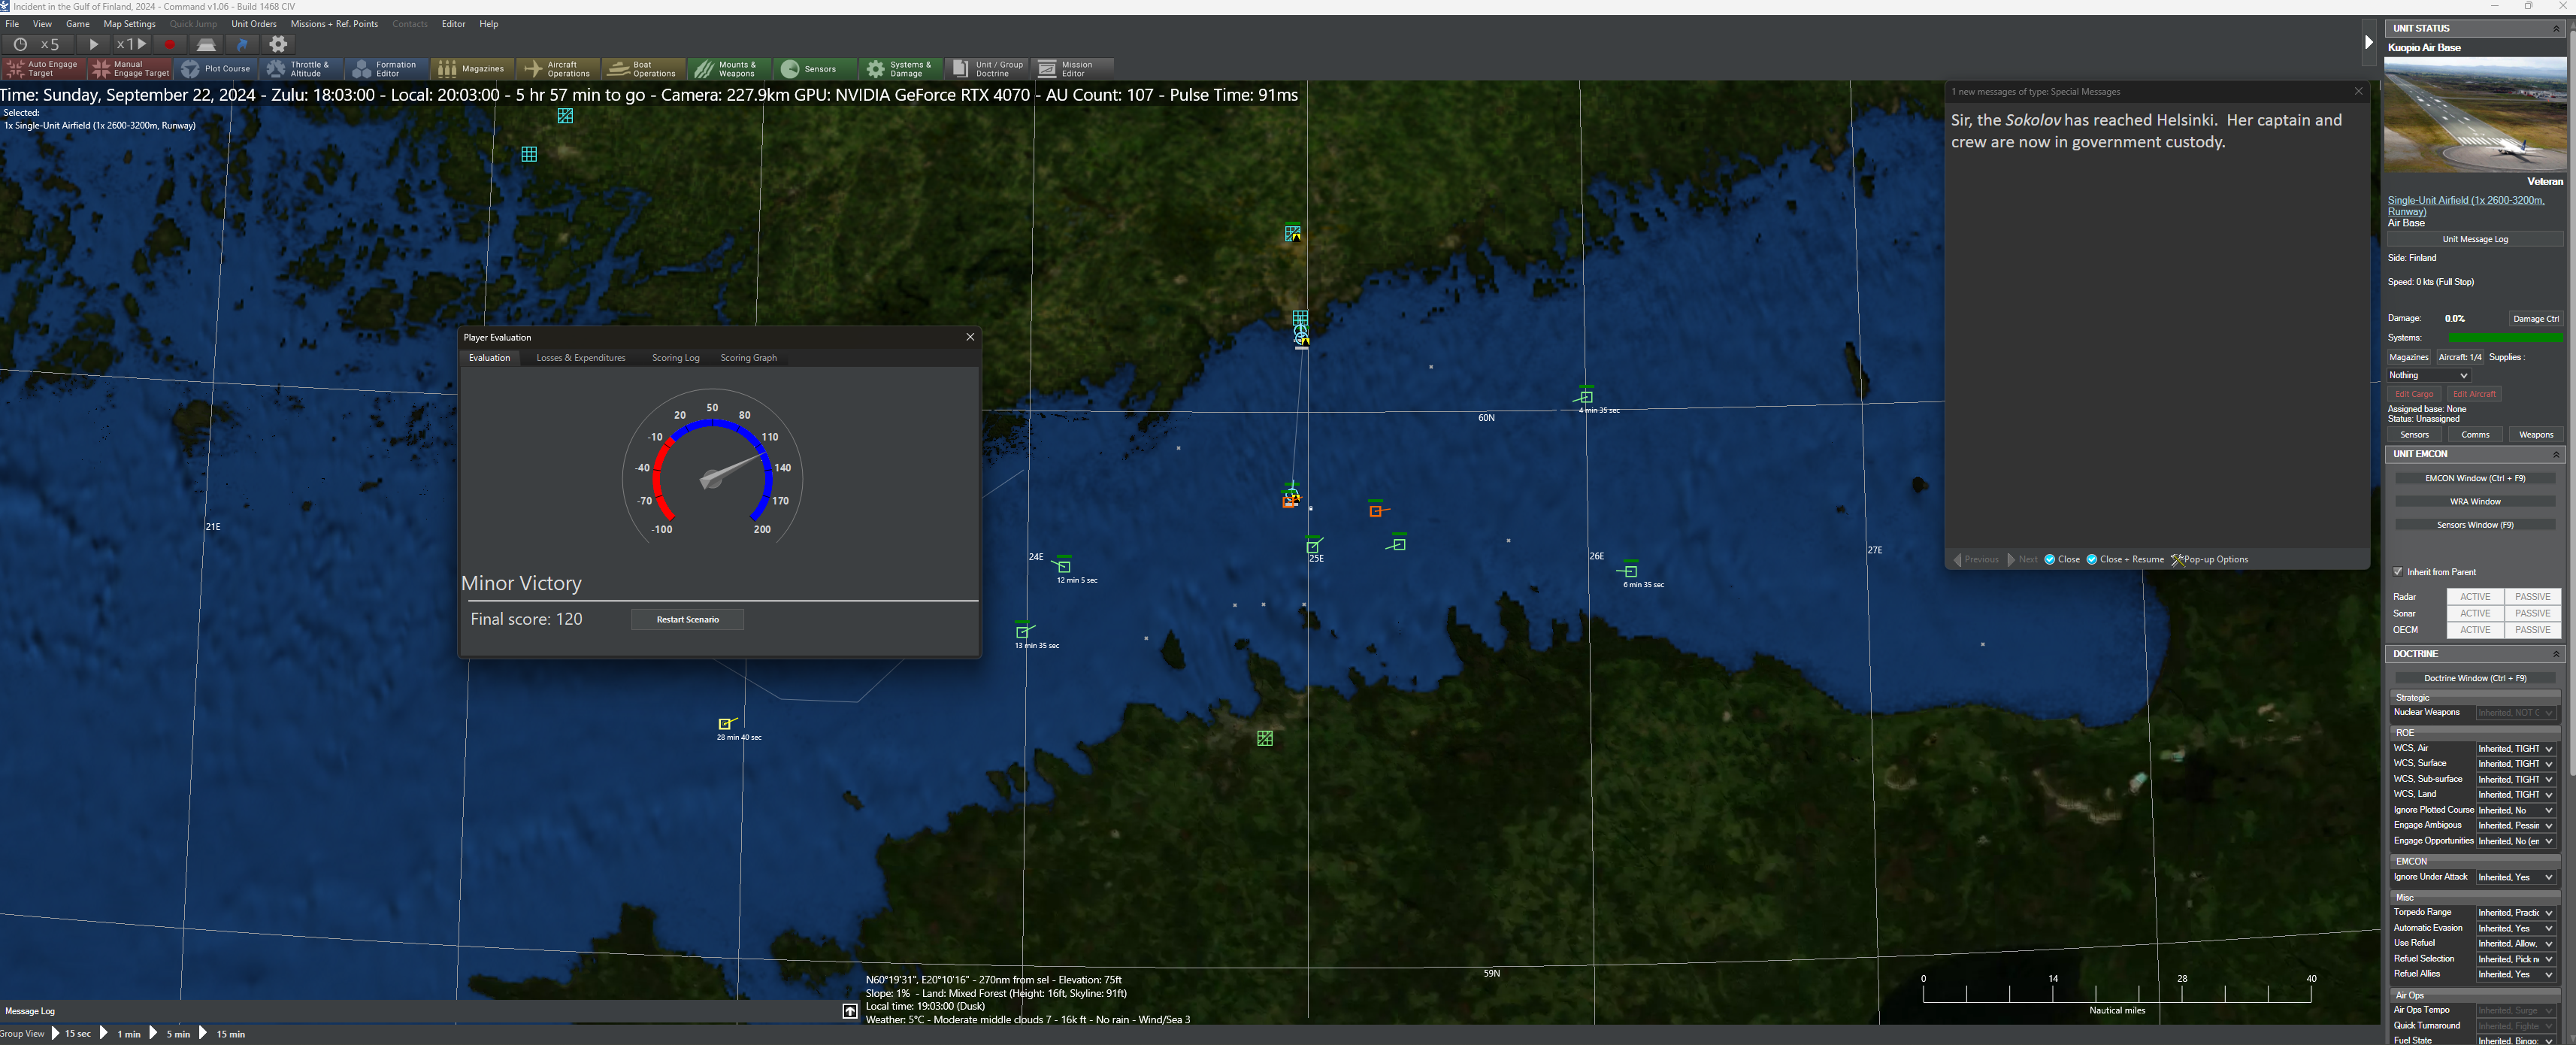
Task: Click Auto Engage Target
Action: pyautogui.click(x=44, y=69)
